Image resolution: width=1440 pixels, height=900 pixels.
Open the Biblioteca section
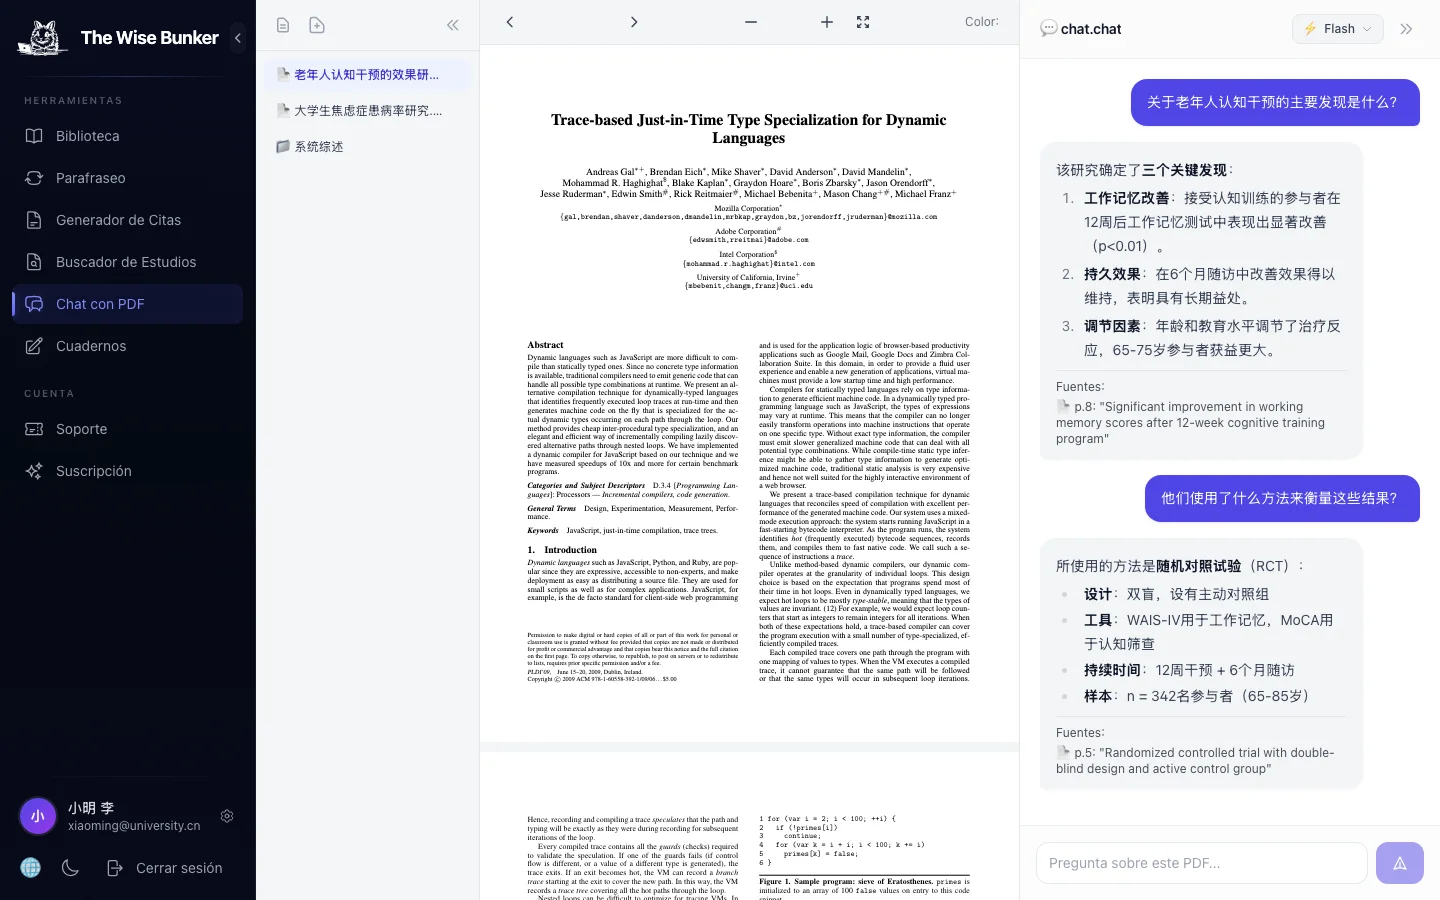[87, 136]
